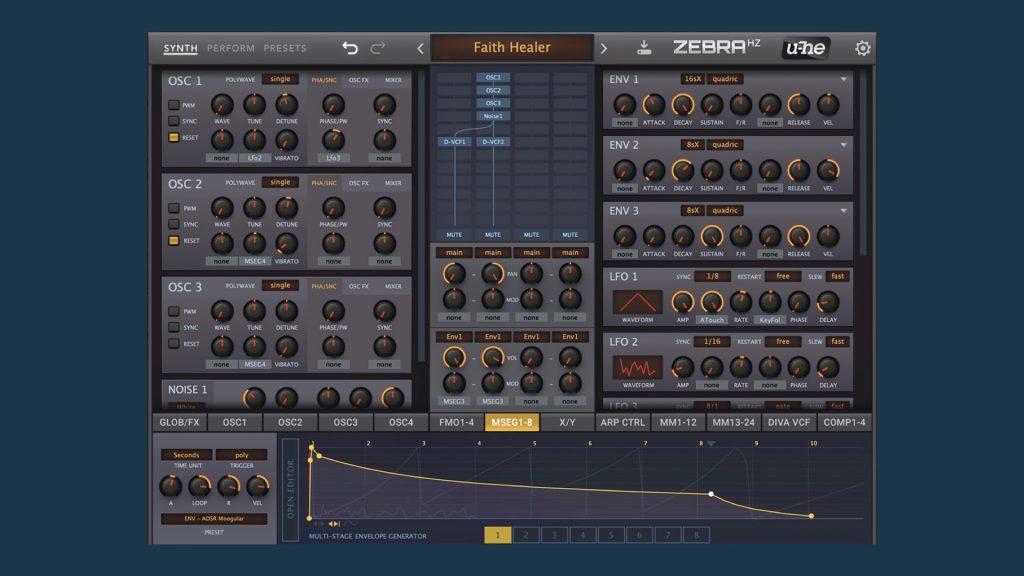Image resolution: width=1024 pixels, height=576 pixels.
Task: Click the OPEN EDITOR button for MSEG
Action: click(x=291, y=490)
